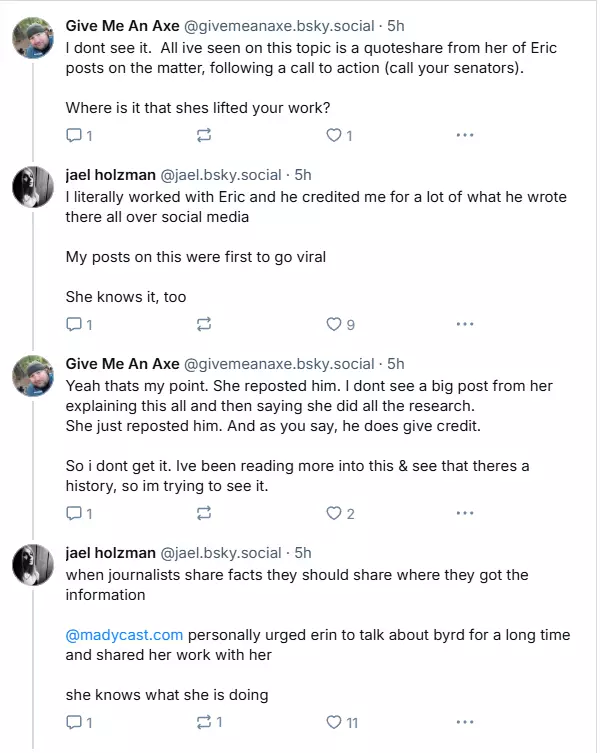
Task: Open more options on first post
Action: pyautogui.click(x=465, y=135)
